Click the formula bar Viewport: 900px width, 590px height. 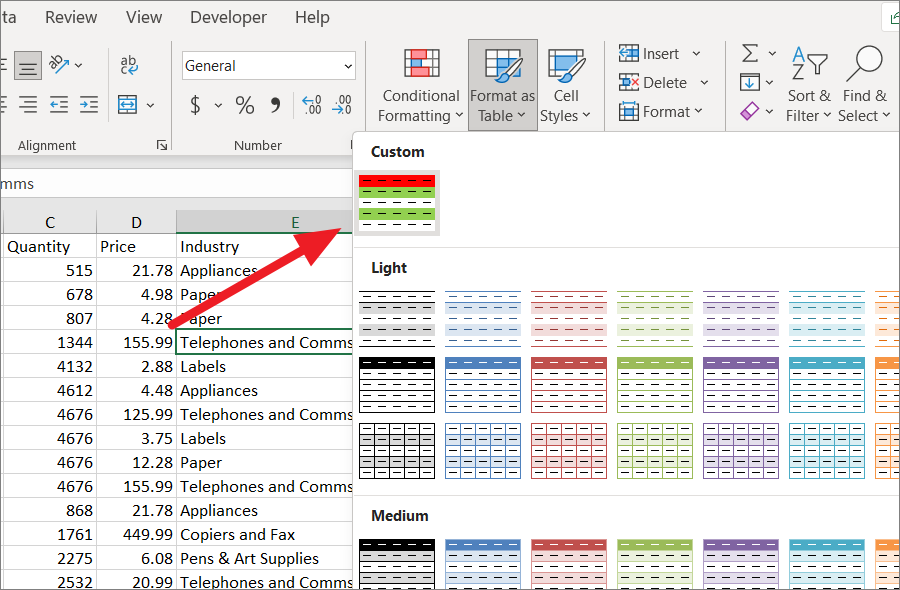(x=177, y=184)
